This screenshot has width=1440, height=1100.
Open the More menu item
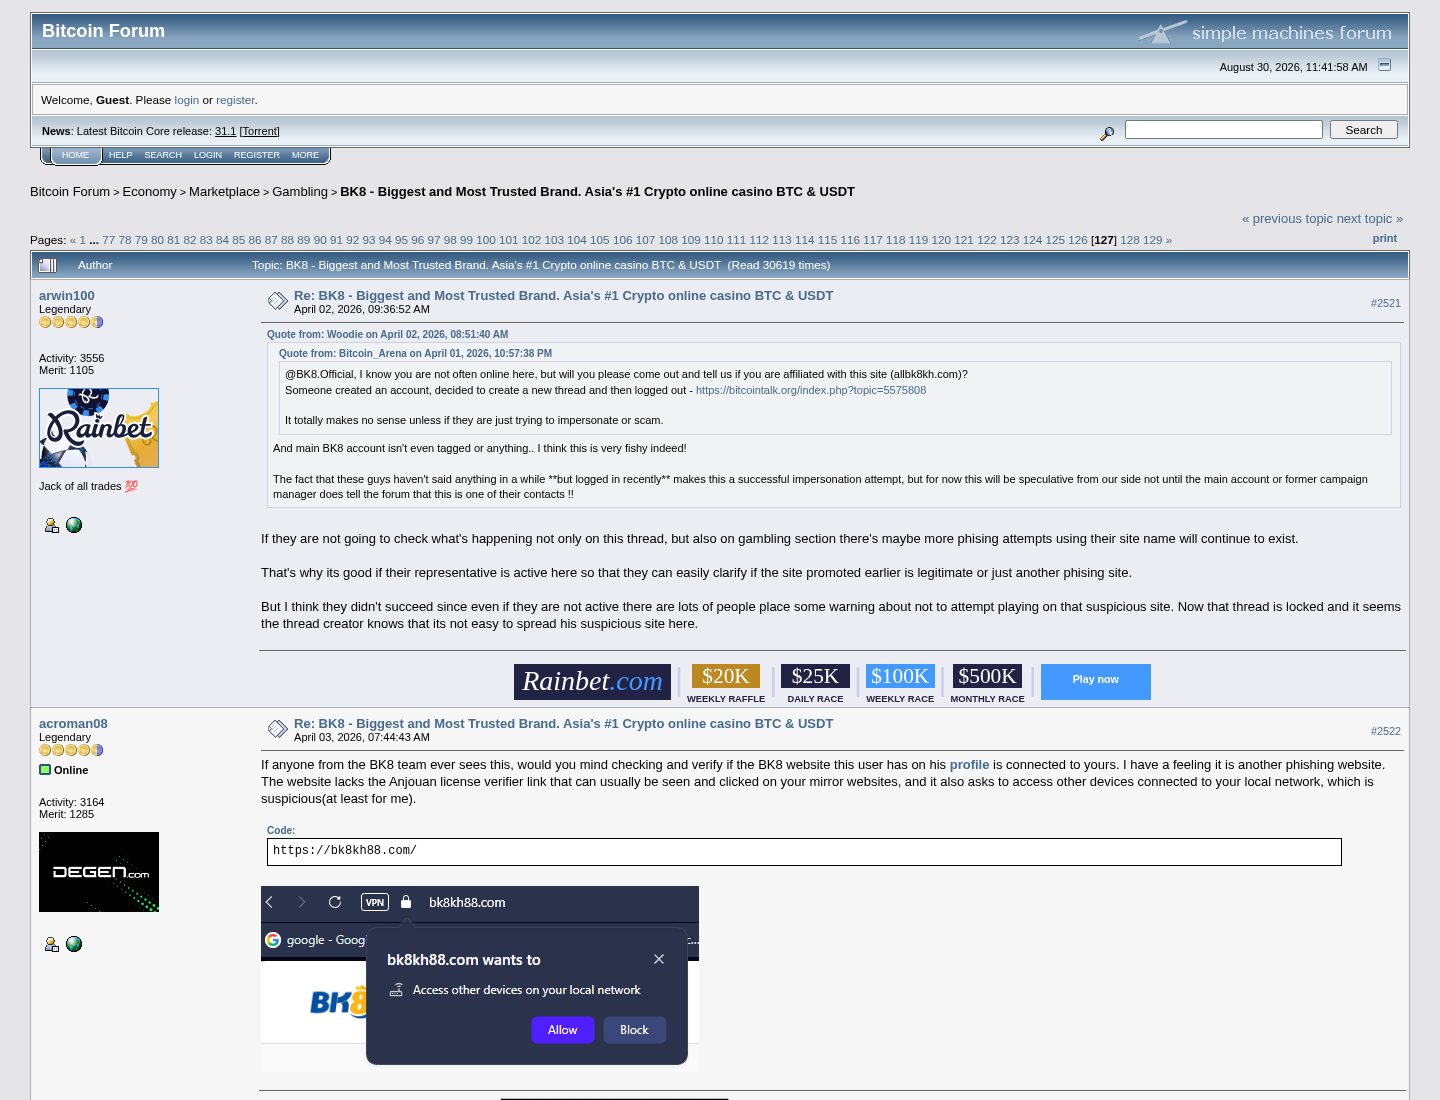[x=305, y=155]
